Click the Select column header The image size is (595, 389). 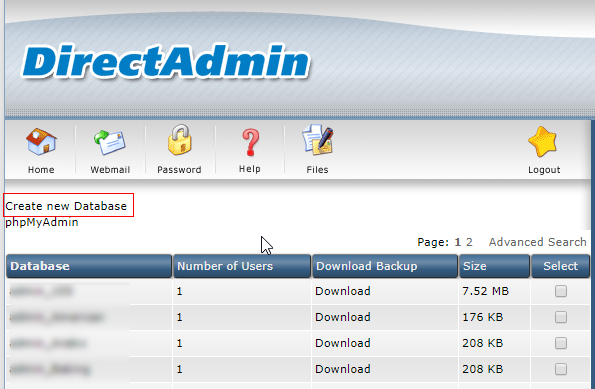tap(560, 266)
